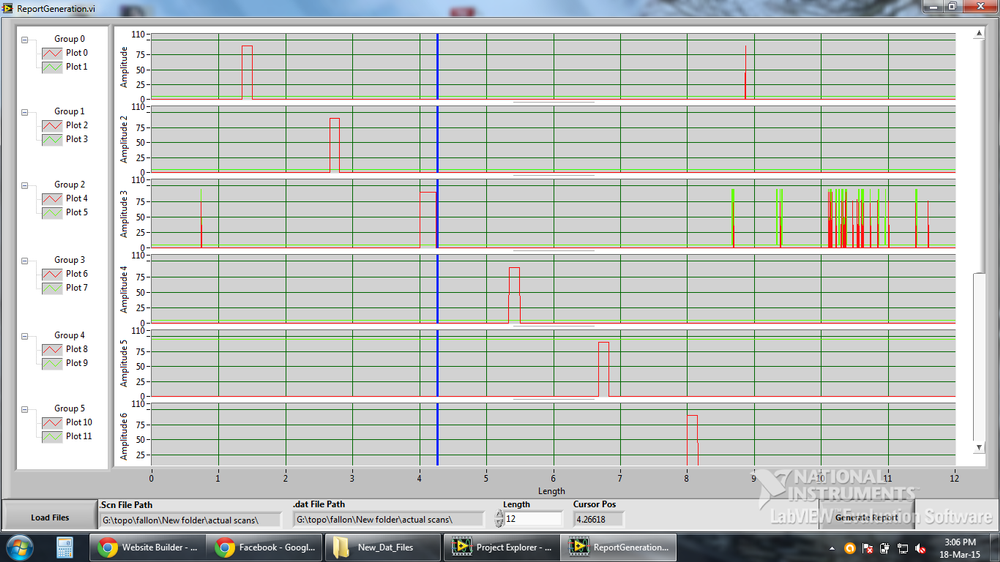Image resolution: width=1000 pixels, height=562 pixels.
Task: Select Plot 10 text in tree
Action: point(79,422)
